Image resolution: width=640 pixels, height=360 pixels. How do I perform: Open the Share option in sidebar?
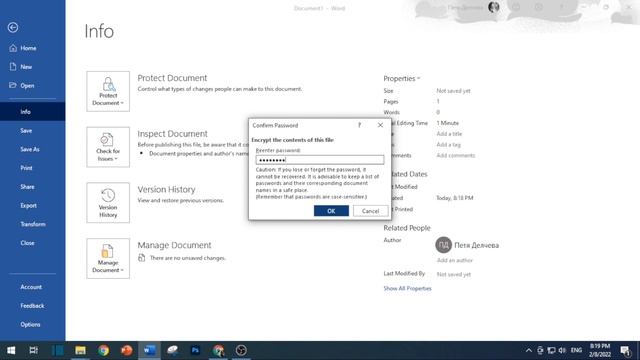27,187
